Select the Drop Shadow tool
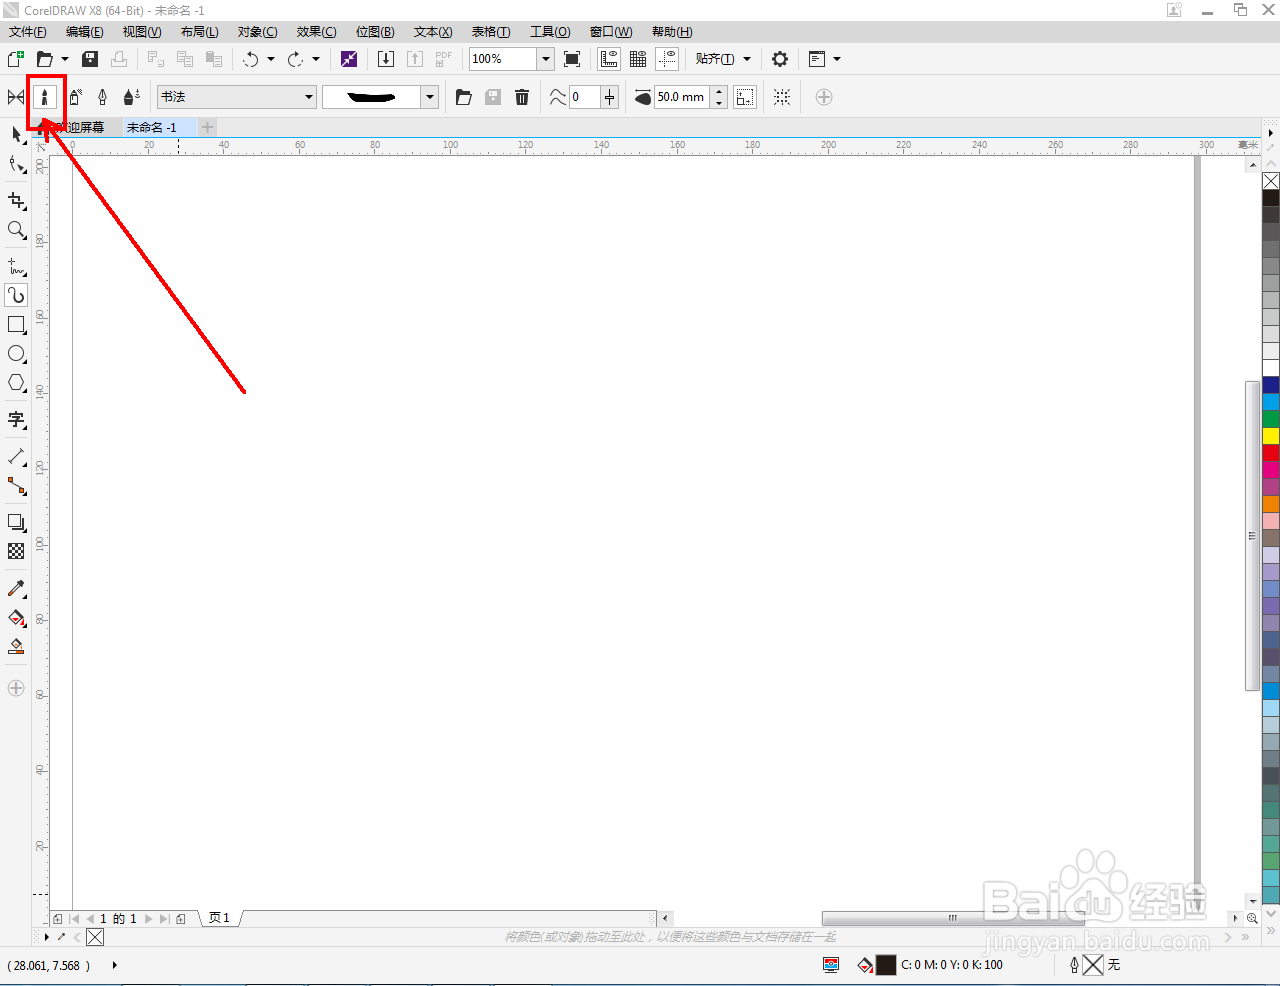1280x986 pixels. 16,523
